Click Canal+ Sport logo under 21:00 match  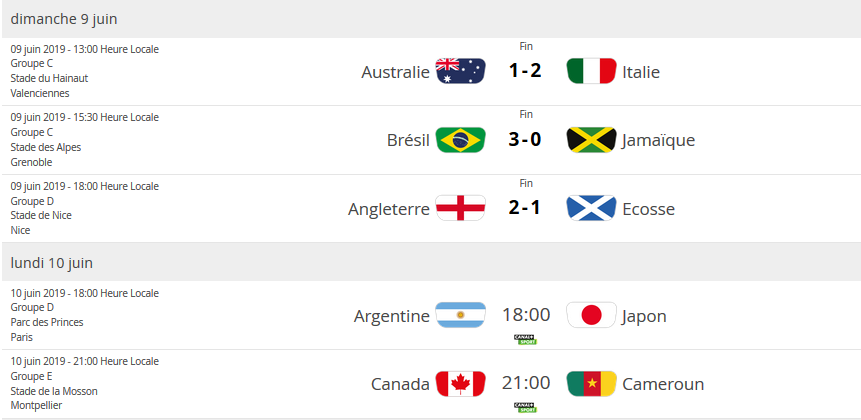[526, 407]
